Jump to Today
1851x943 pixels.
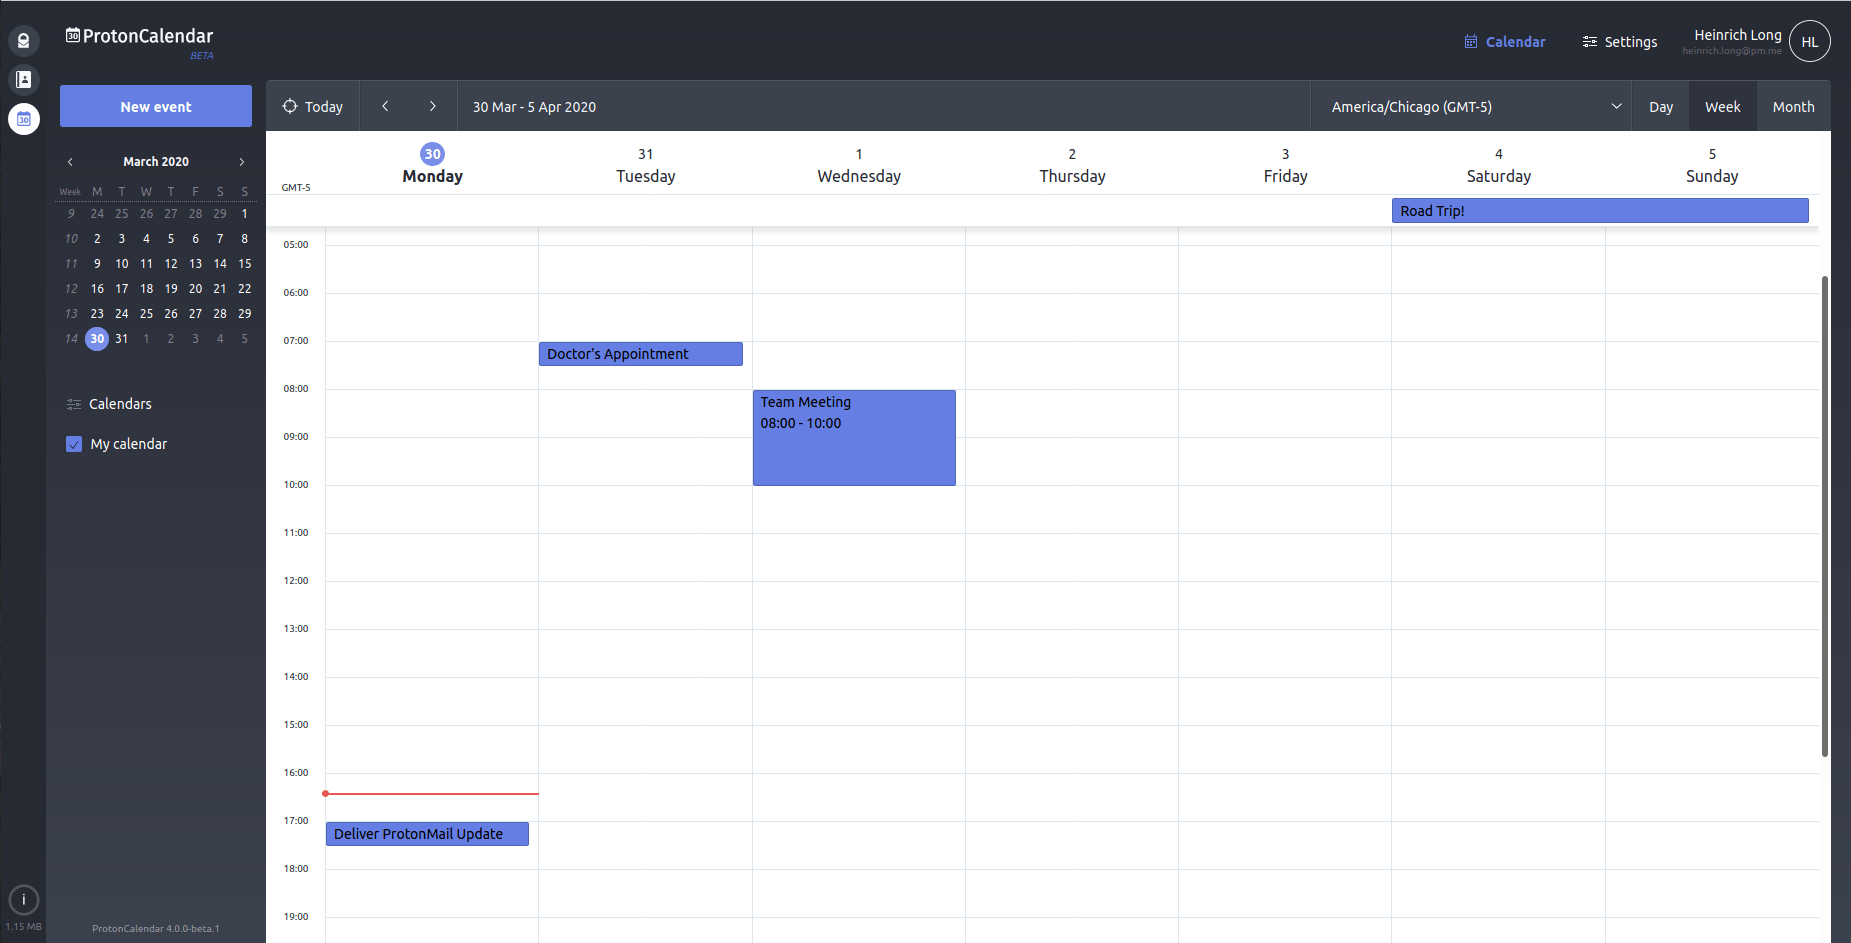(313, 106)
